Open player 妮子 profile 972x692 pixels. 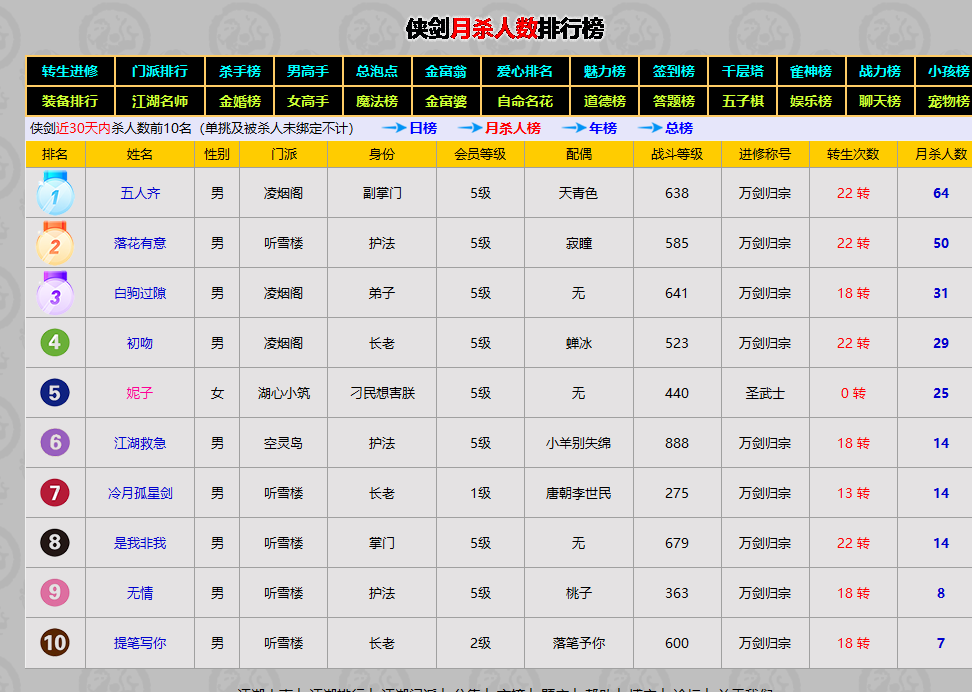coord(140,393)
